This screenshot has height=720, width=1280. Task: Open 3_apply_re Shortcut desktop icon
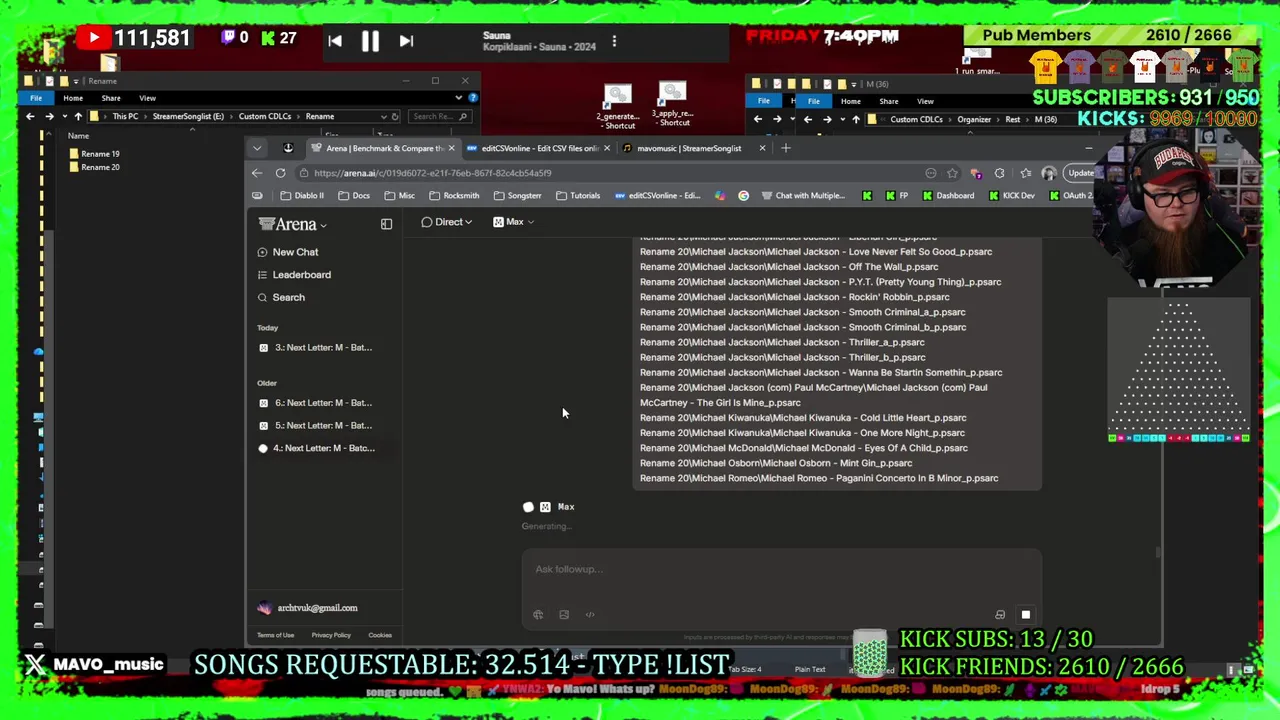pos(673,105)
